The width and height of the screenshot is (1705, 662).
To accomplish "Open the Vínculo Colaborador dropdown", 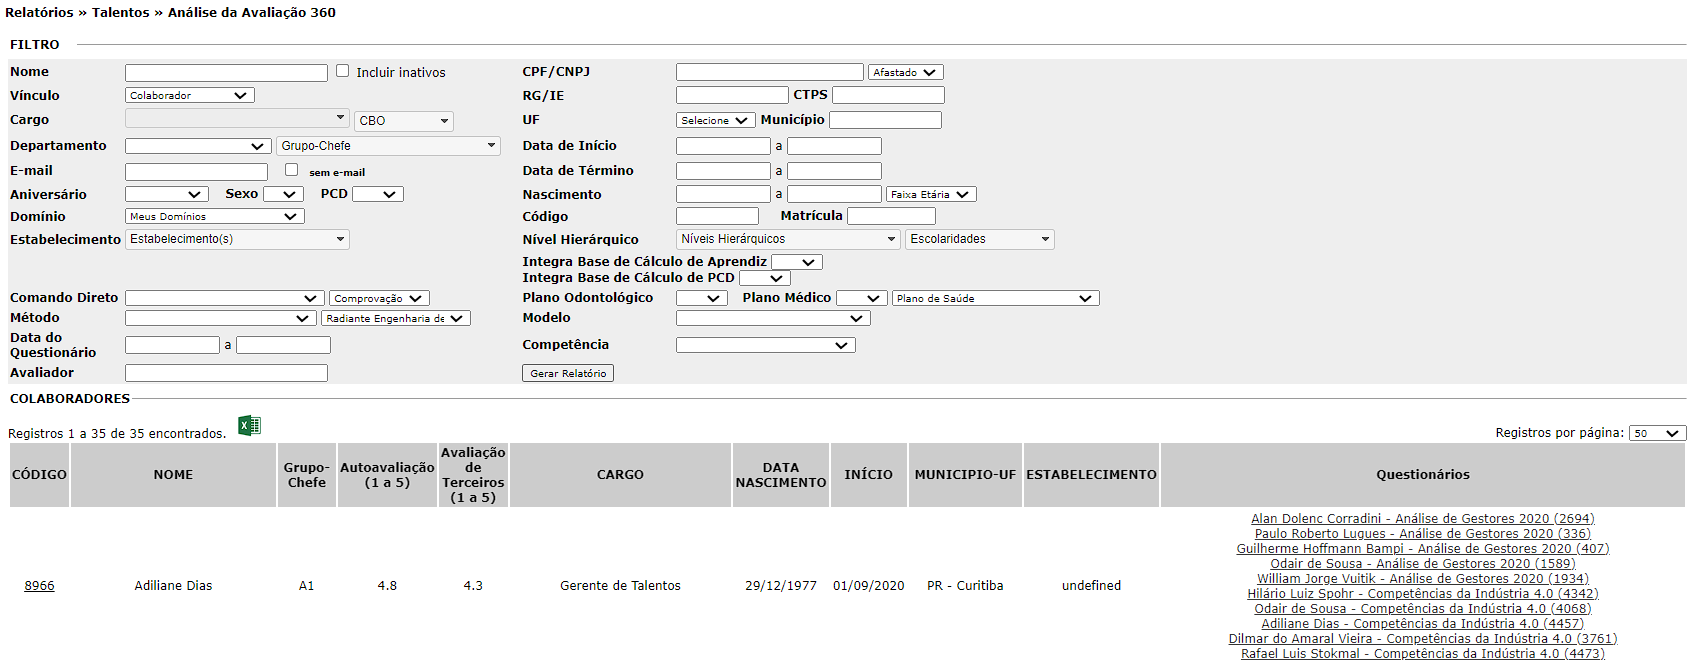I will click(189, 96).
